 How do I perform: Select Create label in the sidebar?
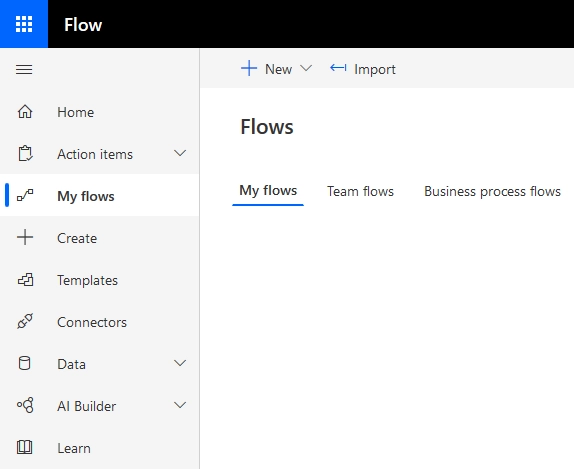pyautogui.click(x=77, y=238)
